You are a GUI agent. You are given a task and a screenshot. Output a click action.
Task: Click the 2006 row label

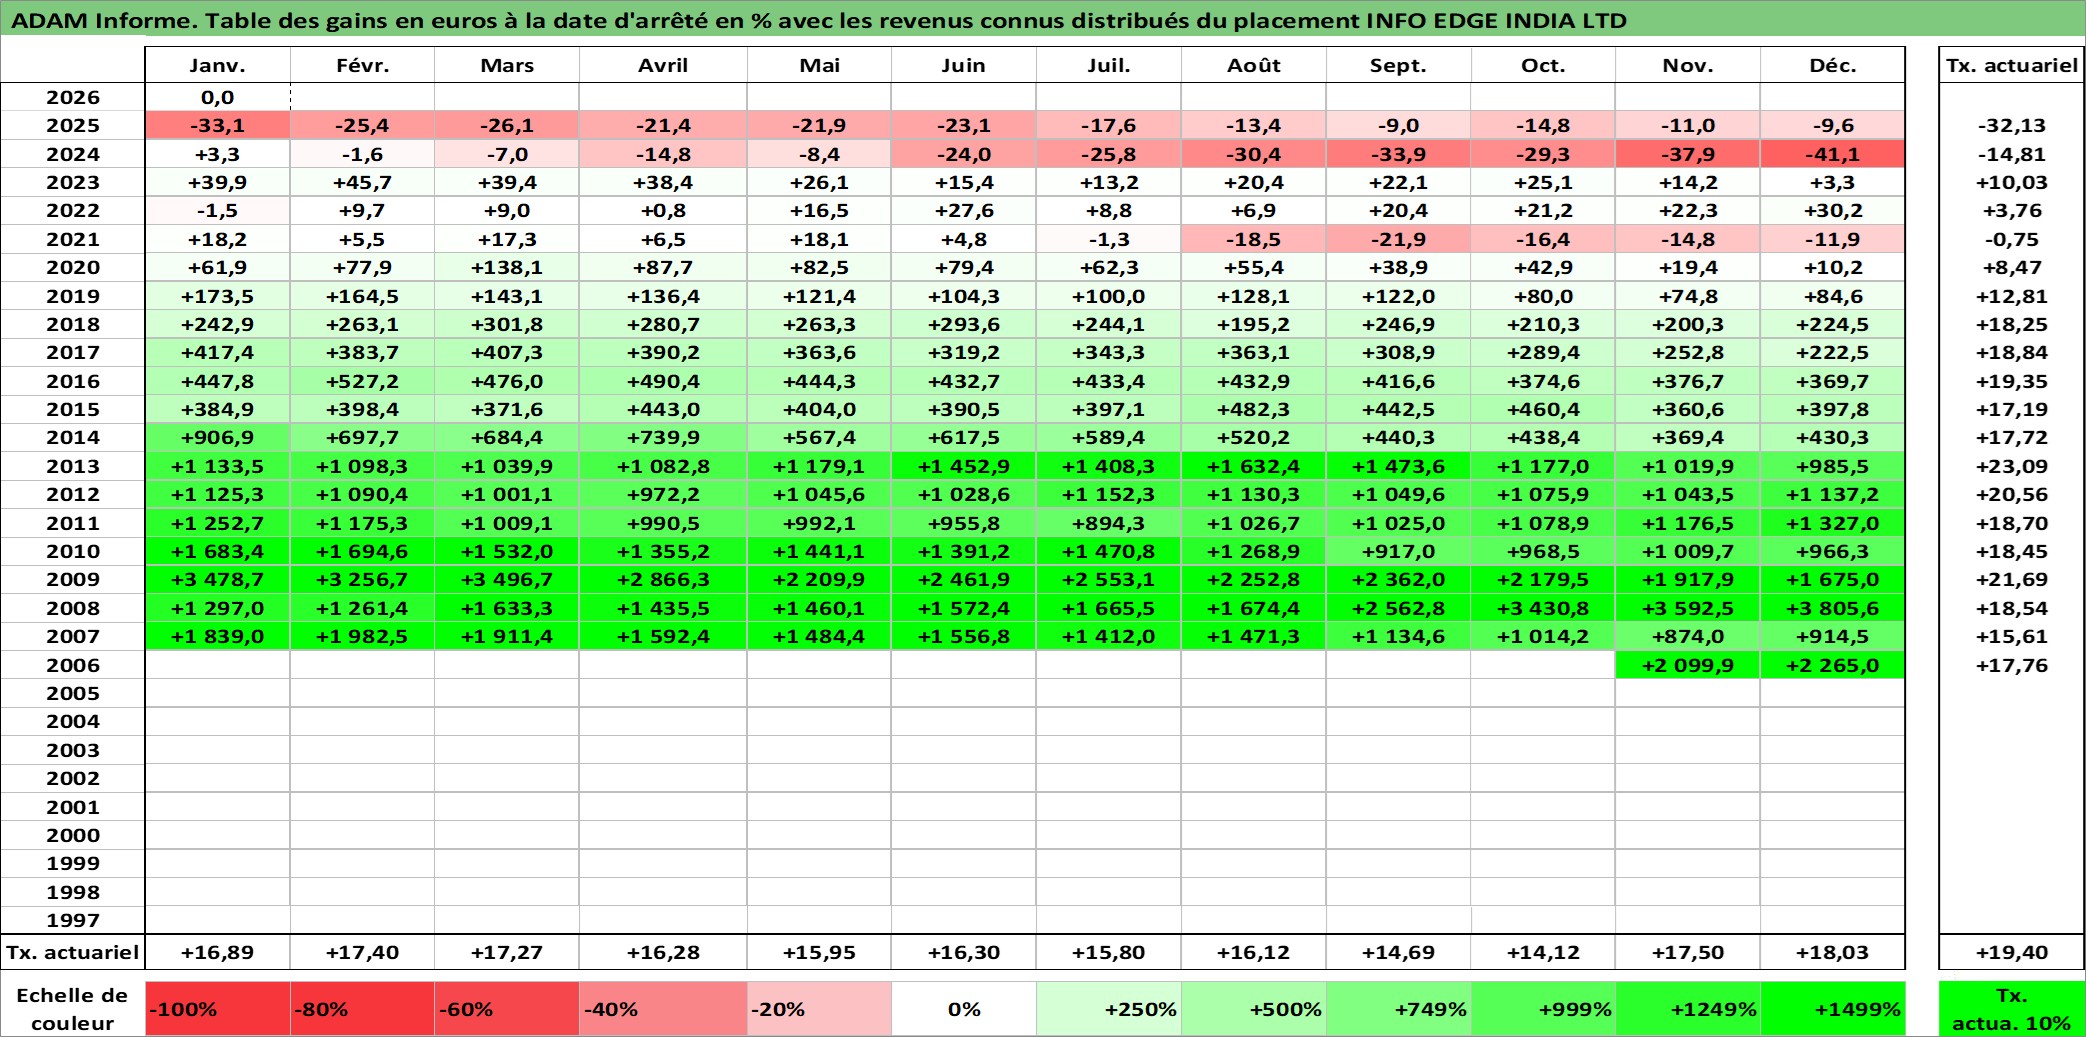(73, 665)
